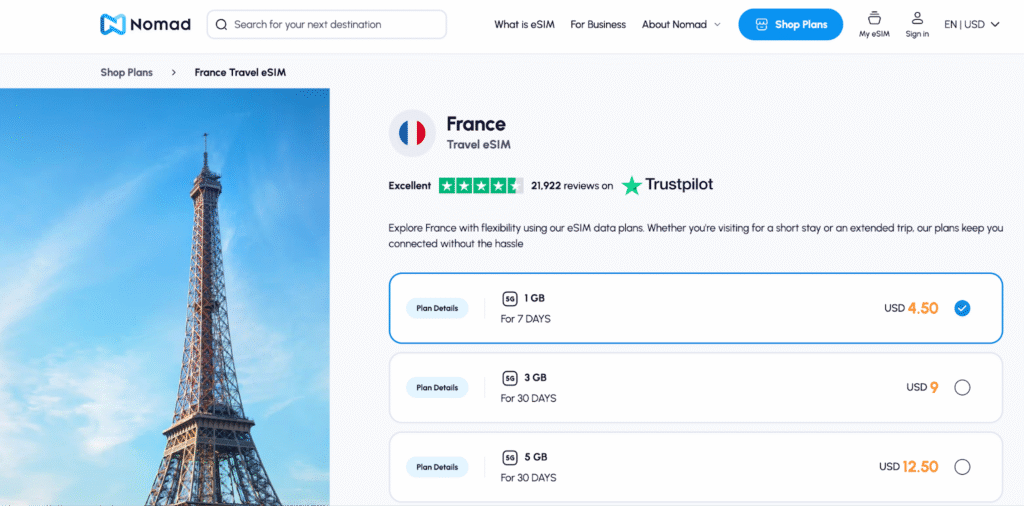Select the 1 GB plan radio button
The image size is (1024, 506).
click(x=962, y=308)
